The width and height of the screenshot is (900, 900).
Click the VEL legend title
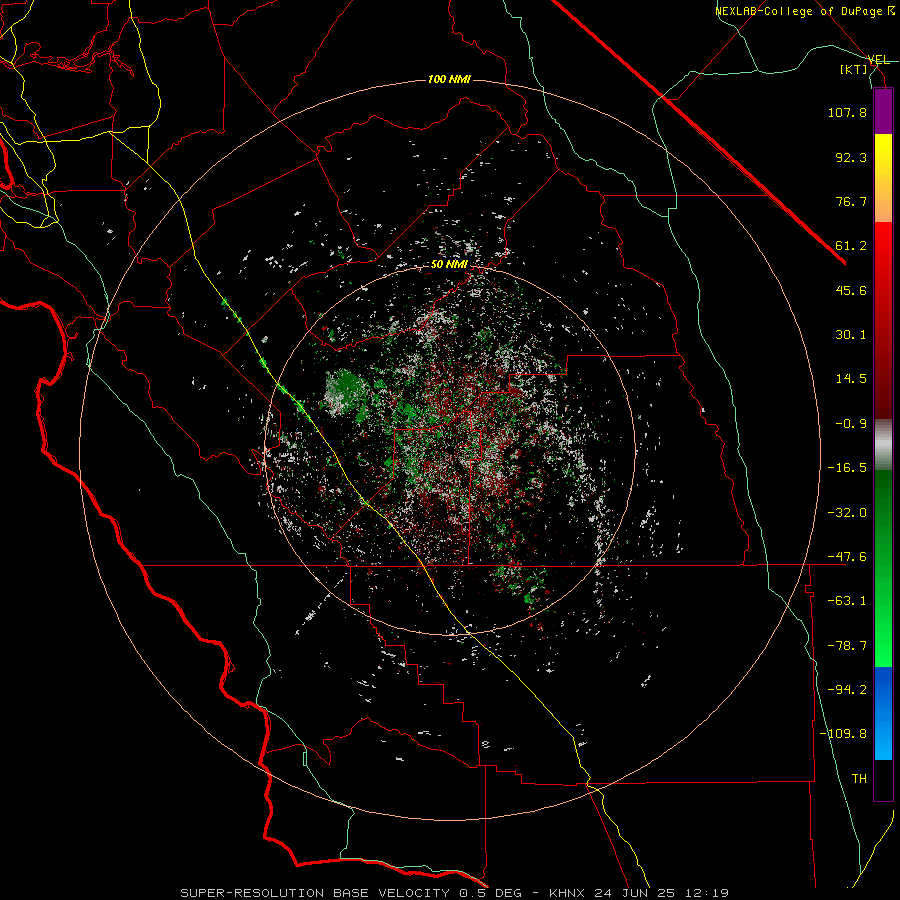pos(879,60)
